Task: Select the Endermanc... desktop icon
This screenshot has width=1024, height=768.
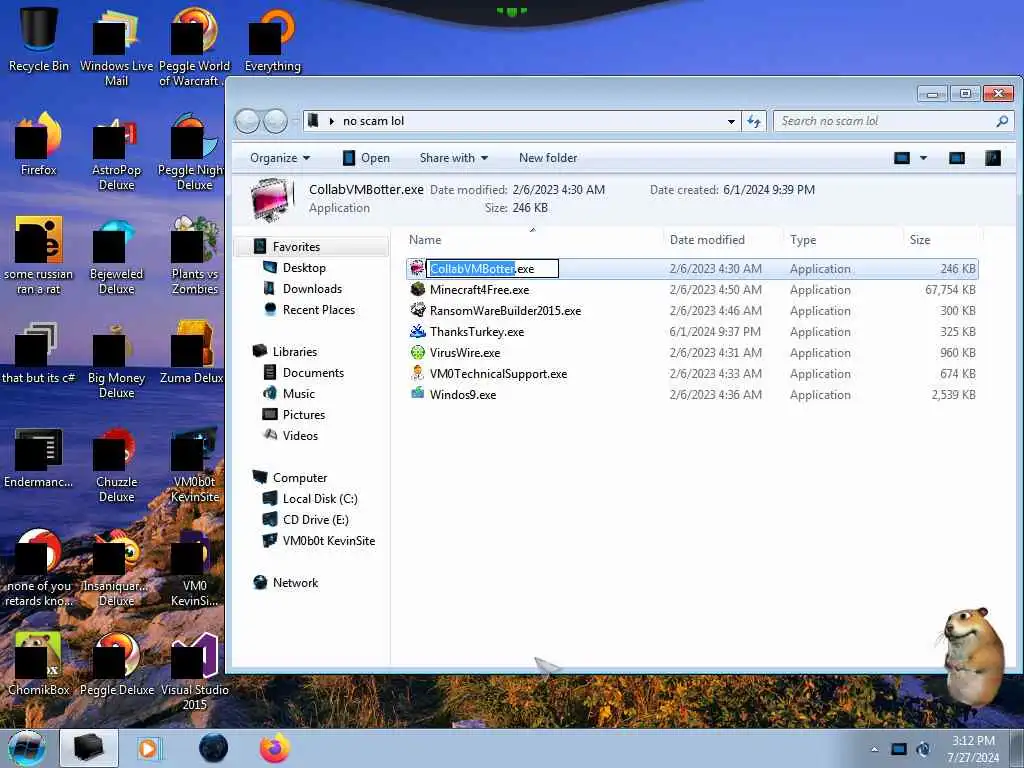Action: pos(39,457)
